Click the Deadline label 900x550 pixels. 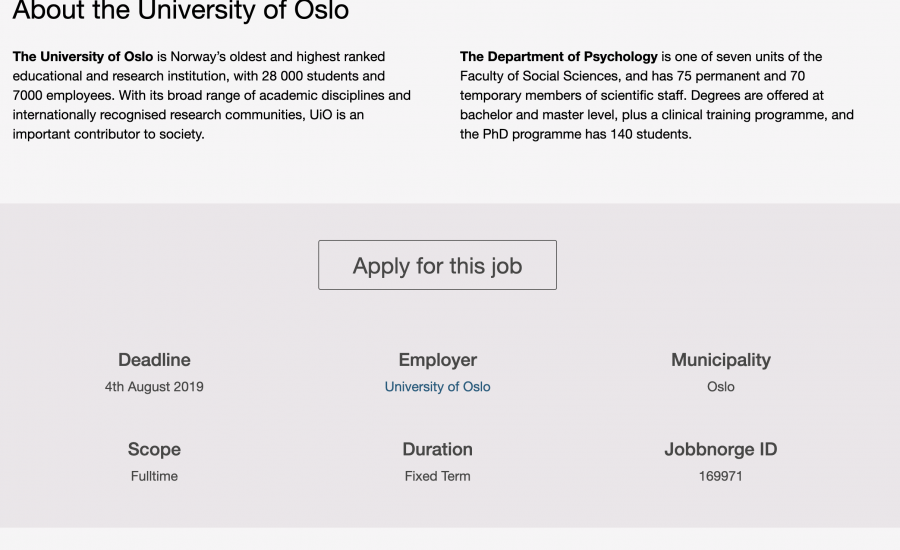click(154, 360)
